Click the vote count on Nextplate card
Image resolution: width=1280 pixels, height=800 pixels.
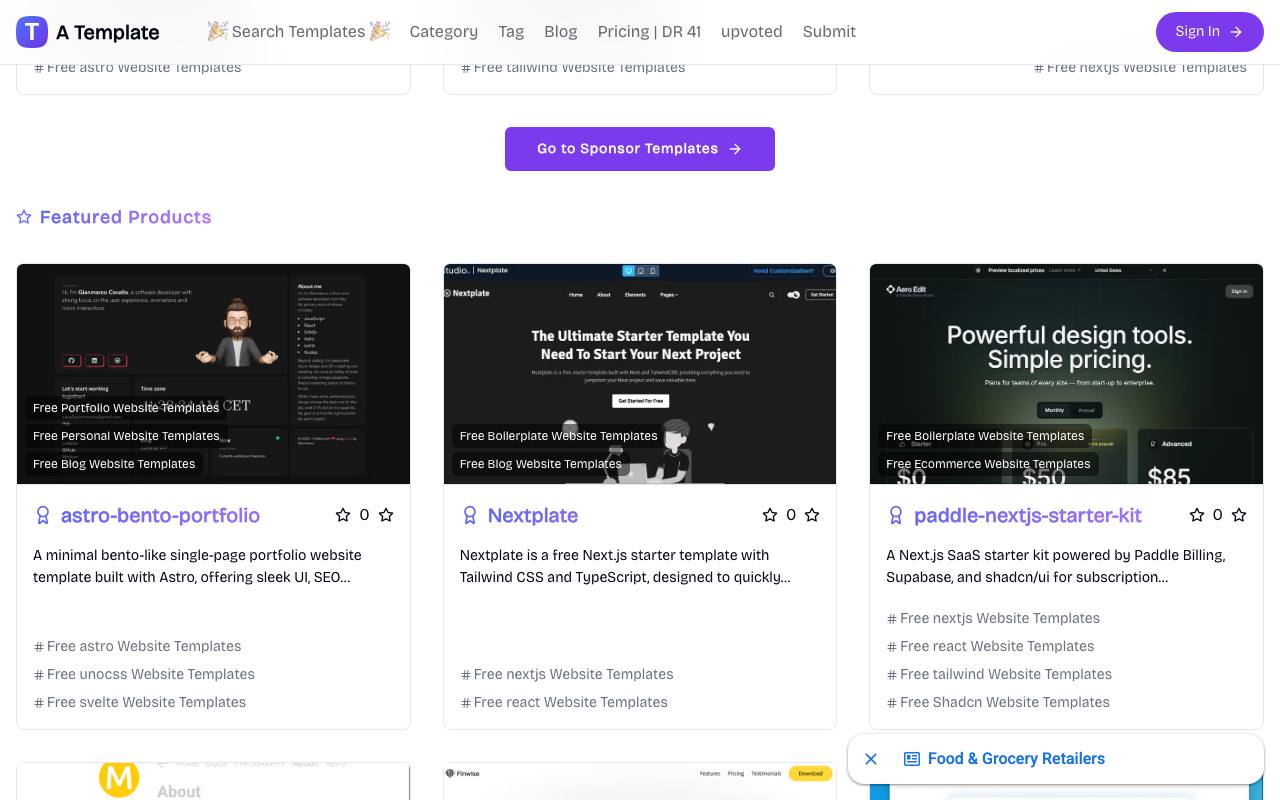(x=791, y=515)
